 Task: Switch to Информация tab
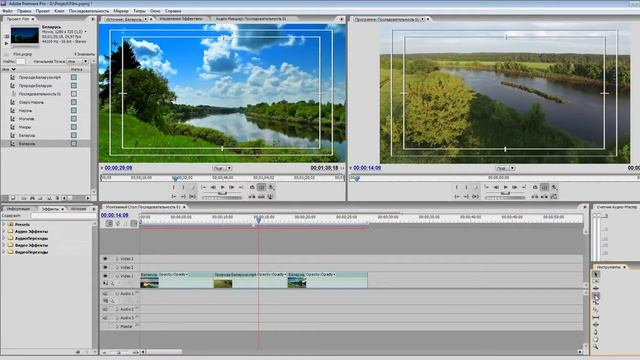(x=18, y=209)
